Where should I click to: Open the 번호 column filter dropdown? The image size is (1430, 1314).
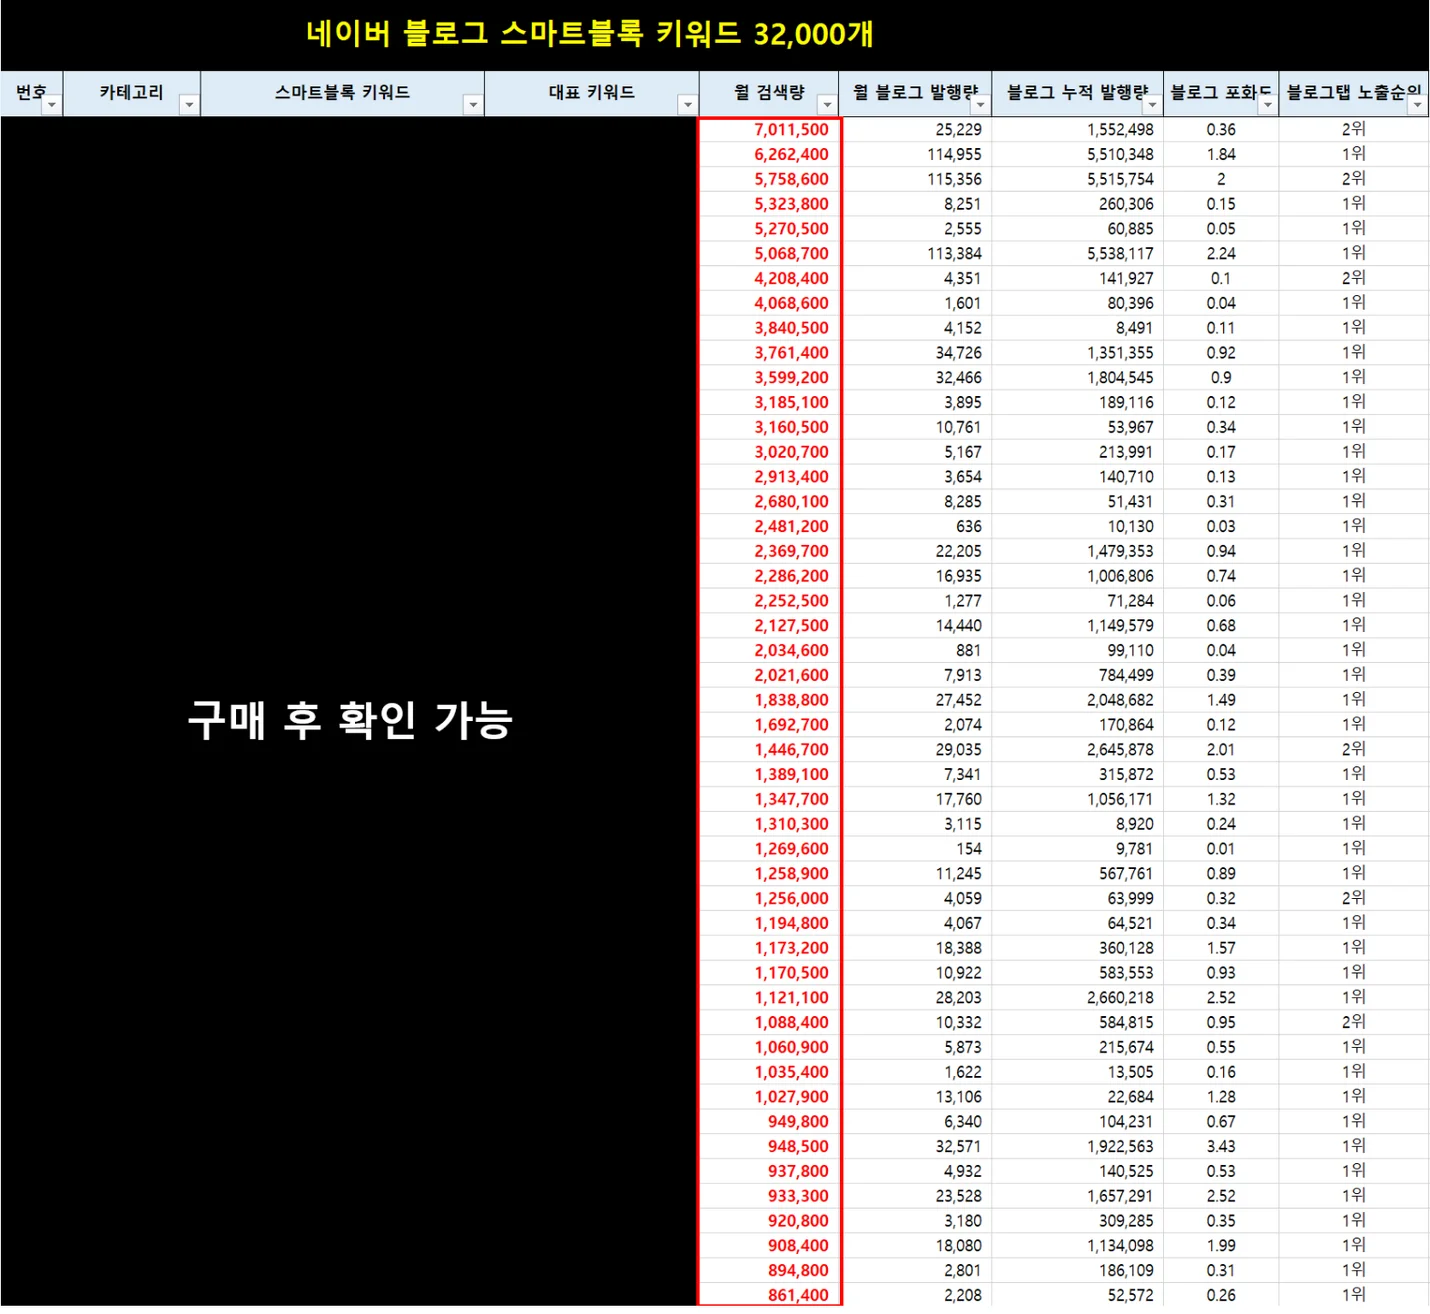tap(52, 105)
